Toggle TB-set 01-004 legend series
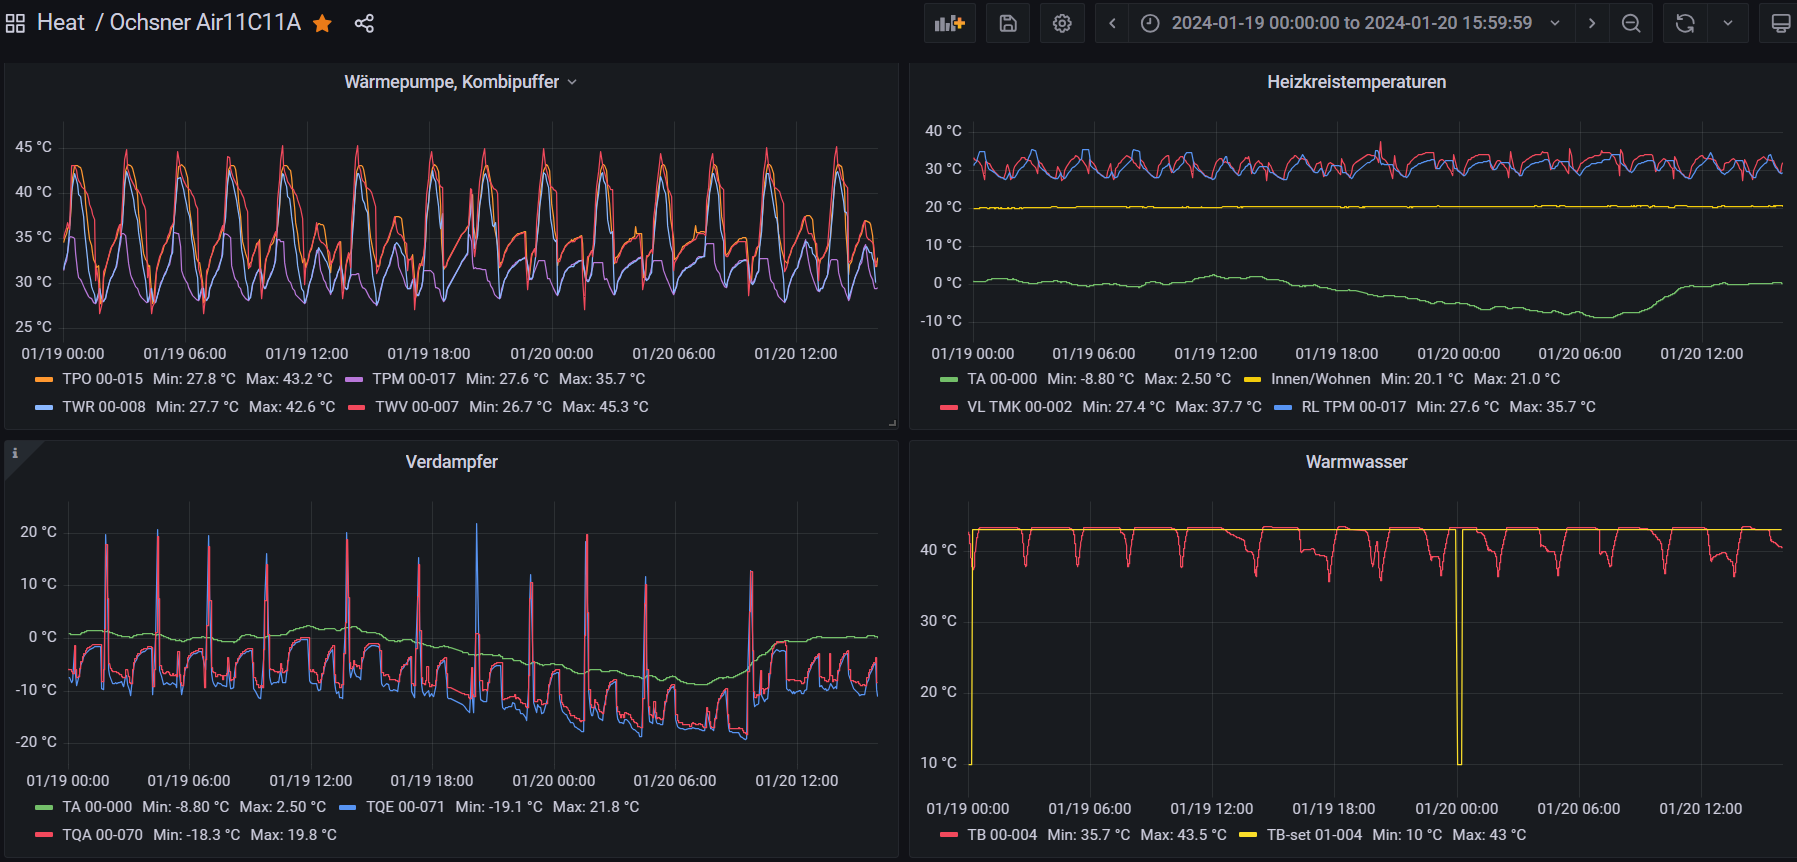 (1314, 835)
